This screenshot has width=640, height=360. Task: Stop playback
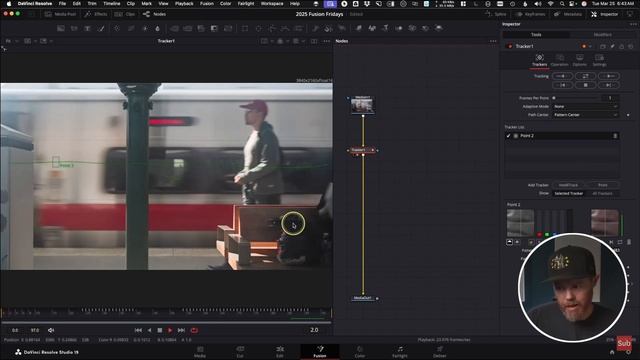tap(160, 330)
